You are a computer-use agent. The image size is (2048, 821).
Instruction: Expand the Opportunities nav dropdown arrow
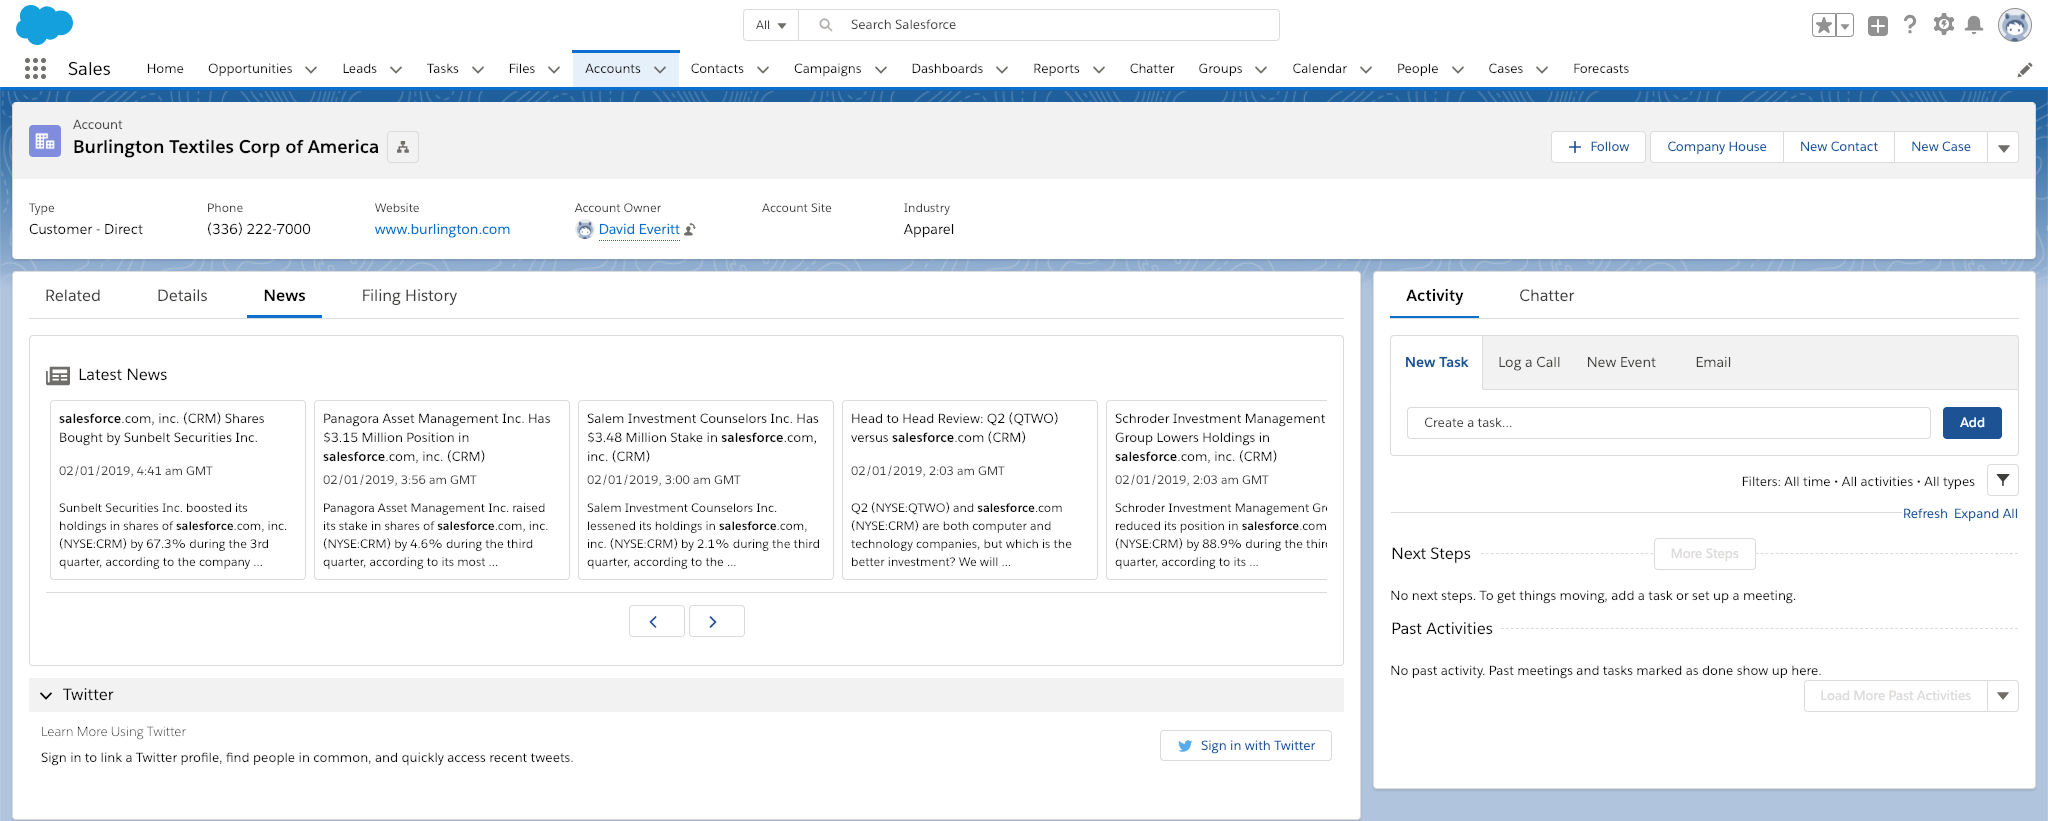click(x=311, y=69)
